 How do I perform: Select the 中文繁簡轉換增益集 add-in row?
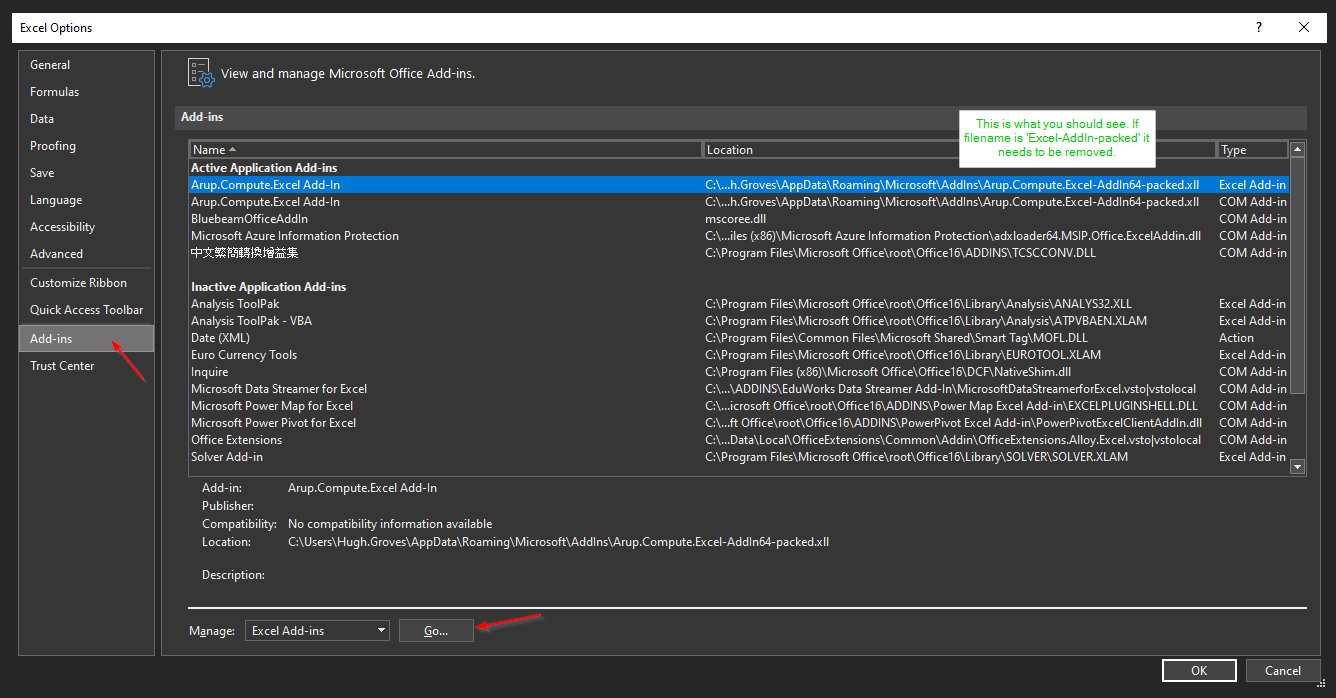coord(739,253)
